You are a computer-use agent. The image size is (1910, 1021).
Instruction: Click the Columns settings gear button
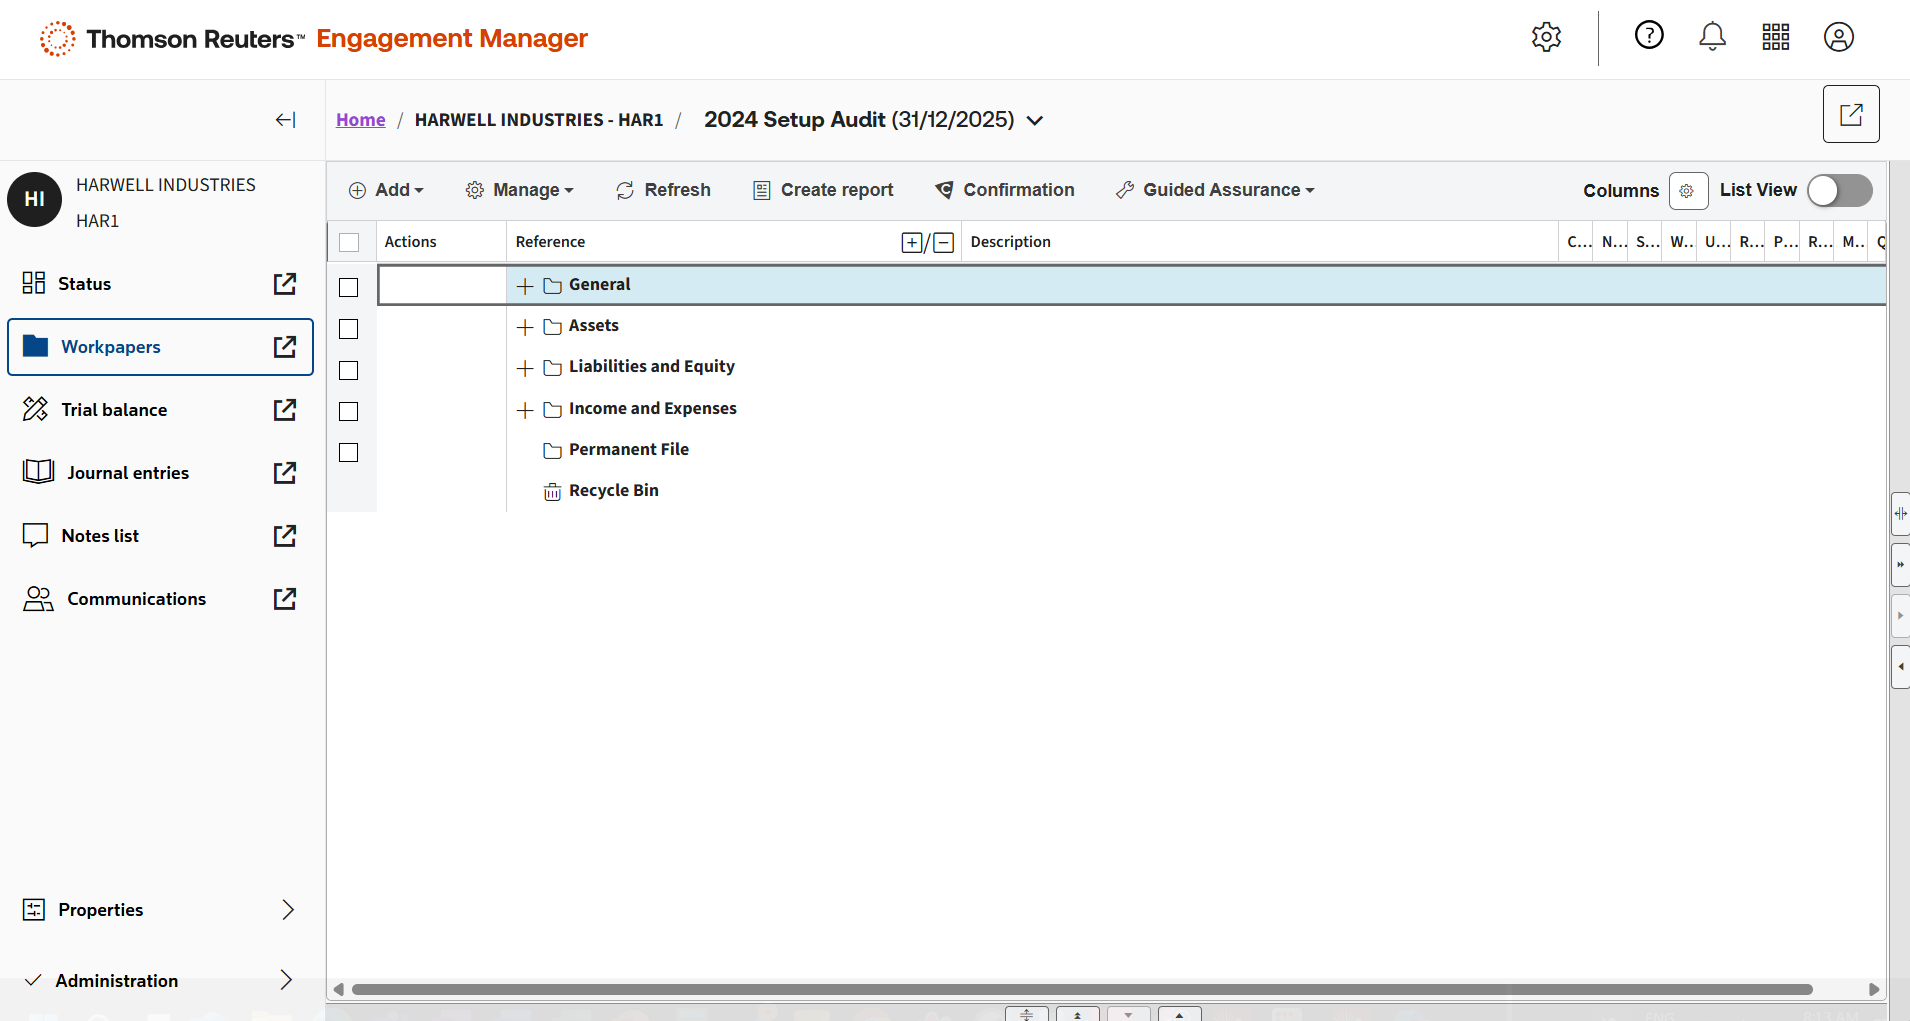tap(1687, 191)
